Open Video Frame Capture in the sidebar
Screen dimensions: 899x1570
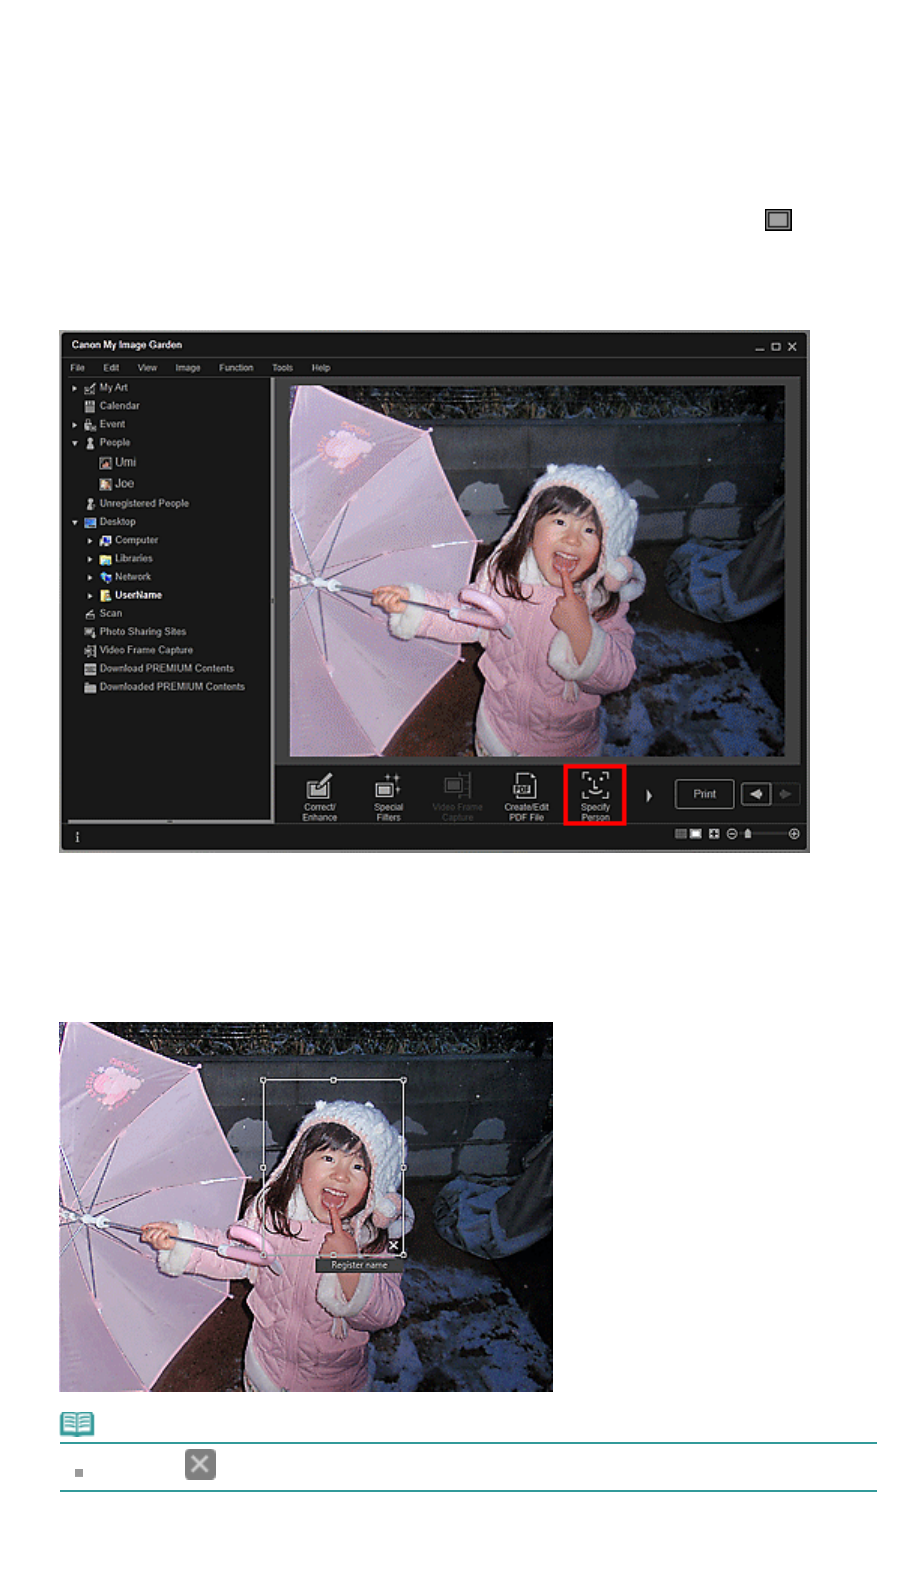pos(138,650)
